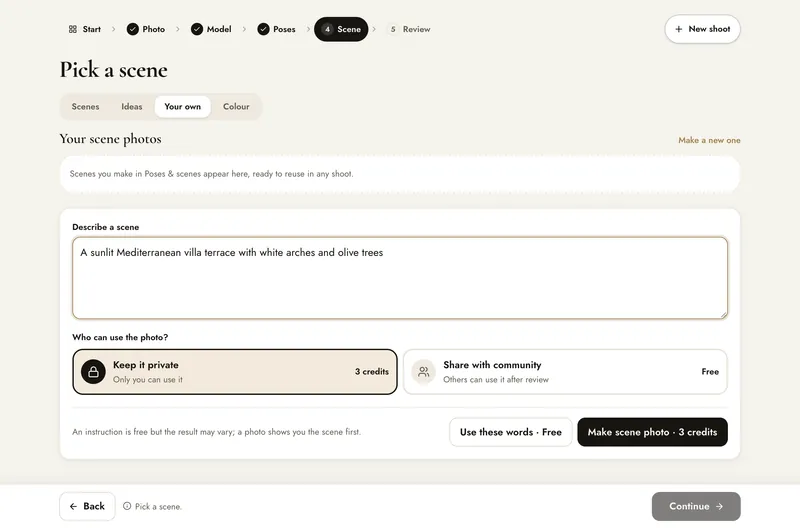This screenshot has height=528, width=800.
Task: Click the Start grid icon
Action: point(72,29)
